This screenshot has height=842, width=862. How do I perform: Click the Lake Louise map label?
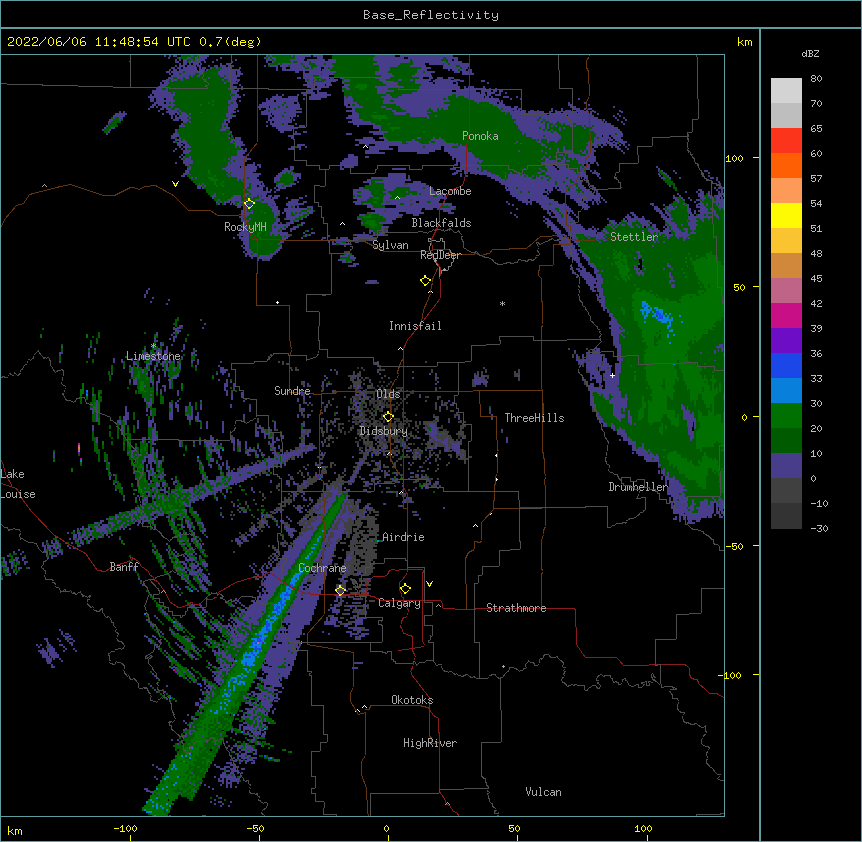coord(18,484)
